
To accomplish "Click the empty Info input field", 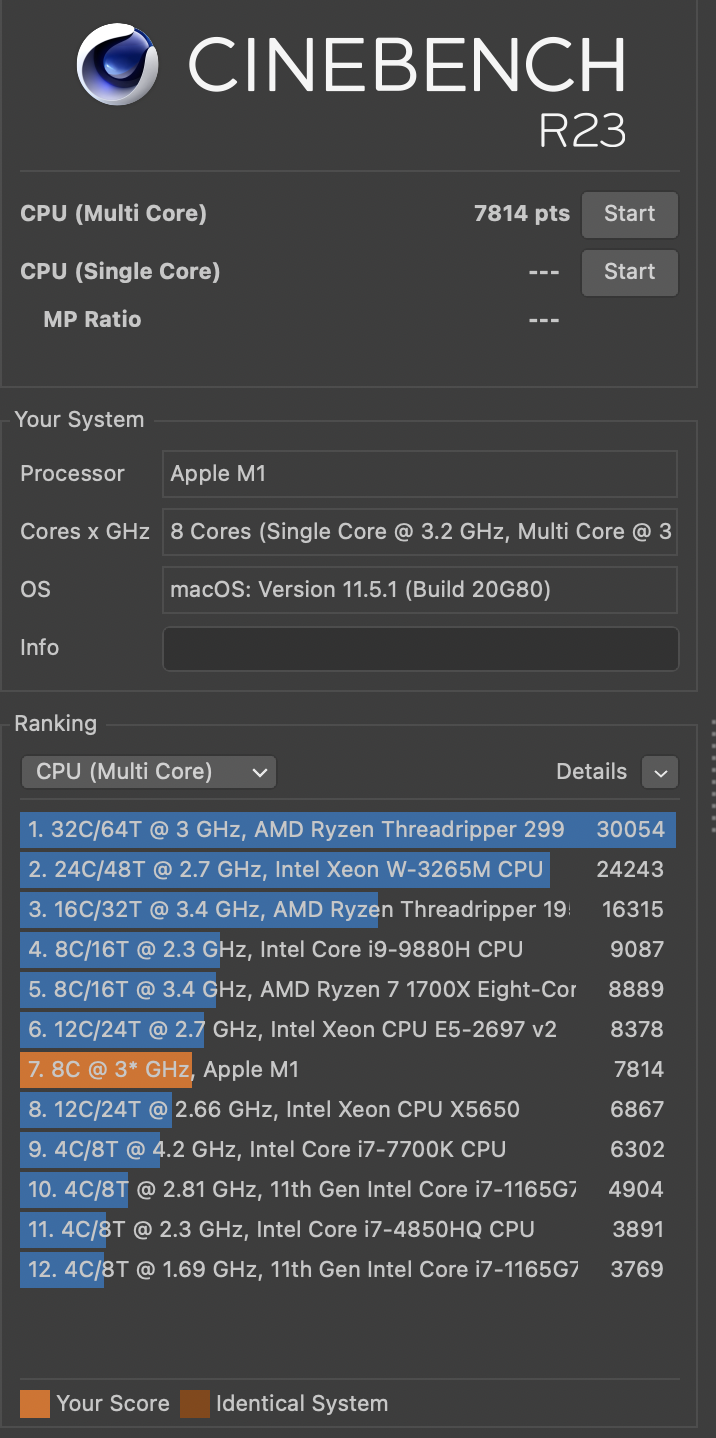I will [420, 648].
